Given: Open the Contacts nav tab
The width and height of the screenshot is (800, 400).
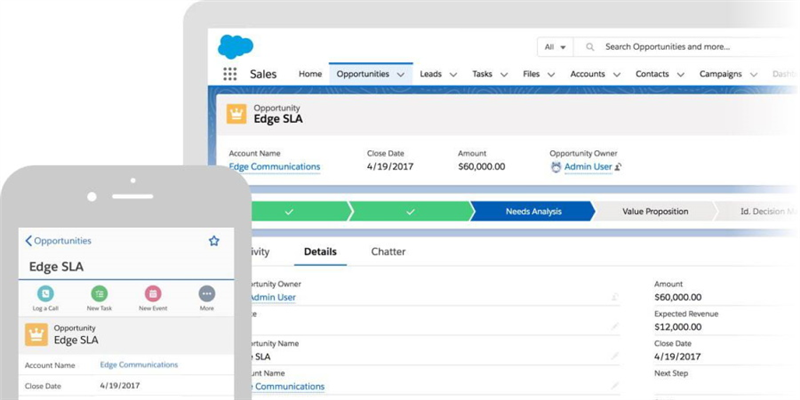Looking at the screenshot, I should click(652, 74).
